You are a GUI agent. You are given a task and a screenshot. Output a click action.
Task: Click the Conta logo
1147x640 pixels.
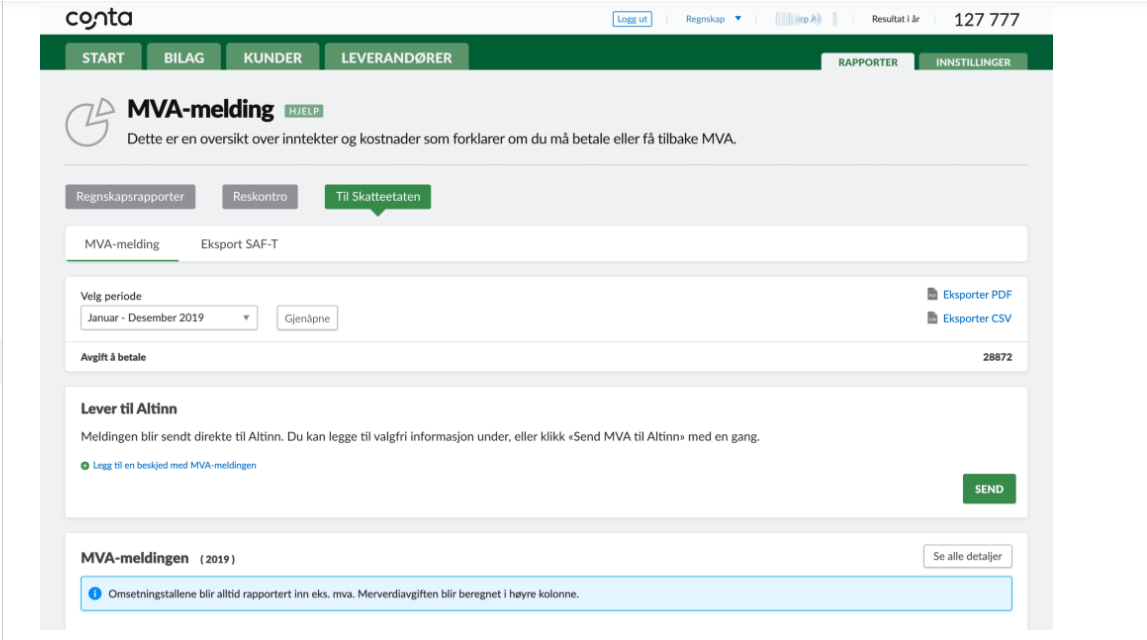click(99, 19)
